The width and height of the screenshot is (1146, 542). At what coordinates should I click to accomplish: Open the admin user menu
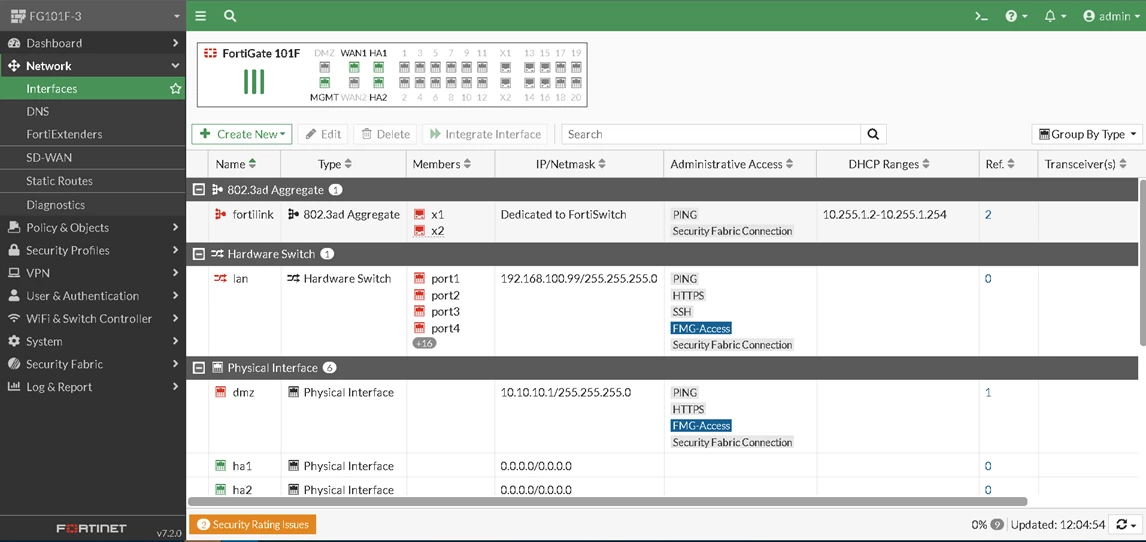[x=1112, y=16]
